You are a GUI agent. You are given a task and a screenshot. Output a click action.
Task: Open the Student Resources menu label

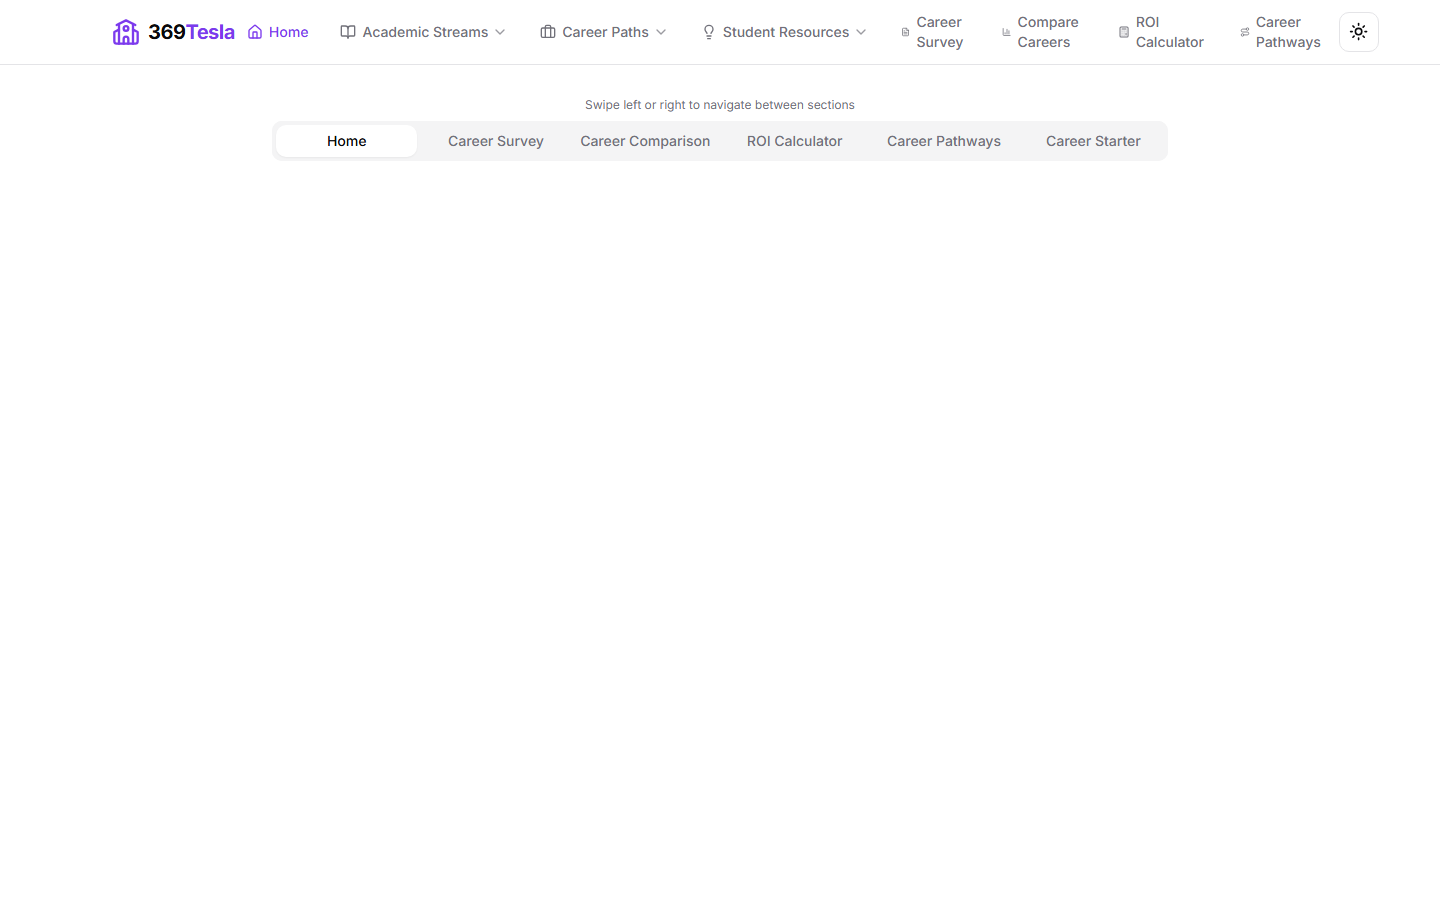click(786, 32)
